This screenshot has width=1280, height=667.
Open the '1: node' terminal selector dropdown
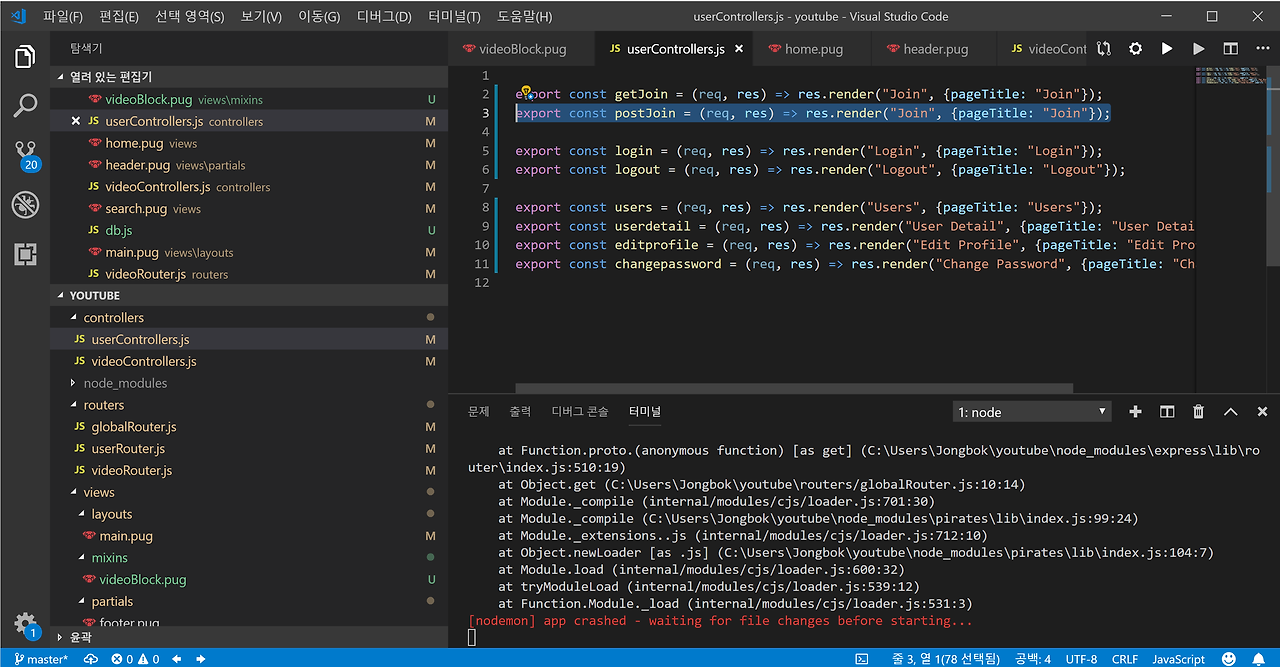pyautogui.click(x=1031, y=412)
